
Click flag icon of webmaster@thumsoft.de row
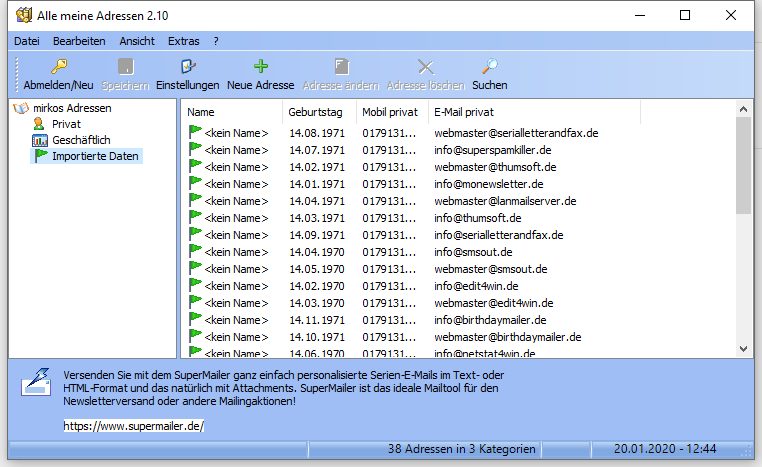point(195,166)
